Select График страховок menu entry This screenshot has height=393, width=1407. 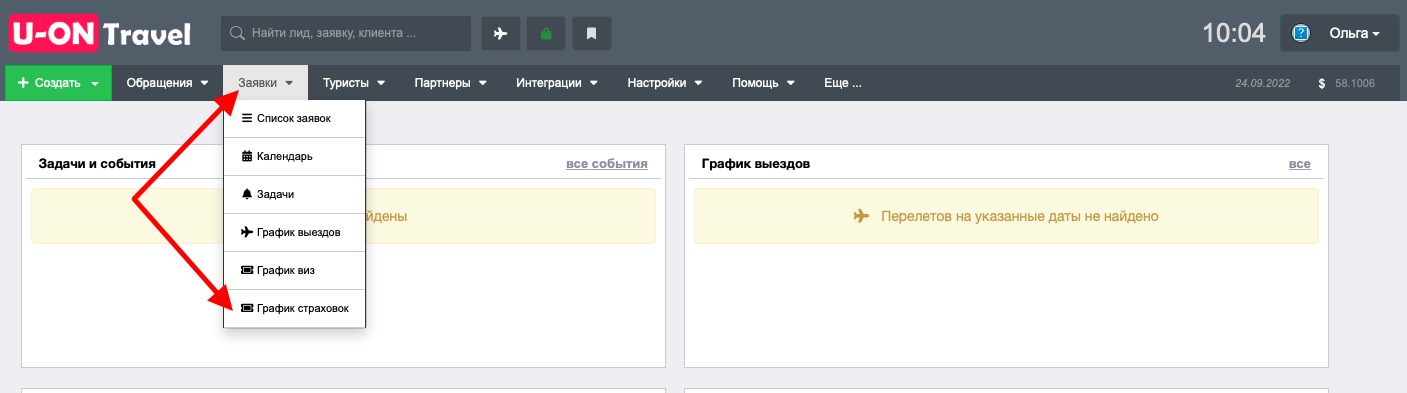tap(295, 308)
